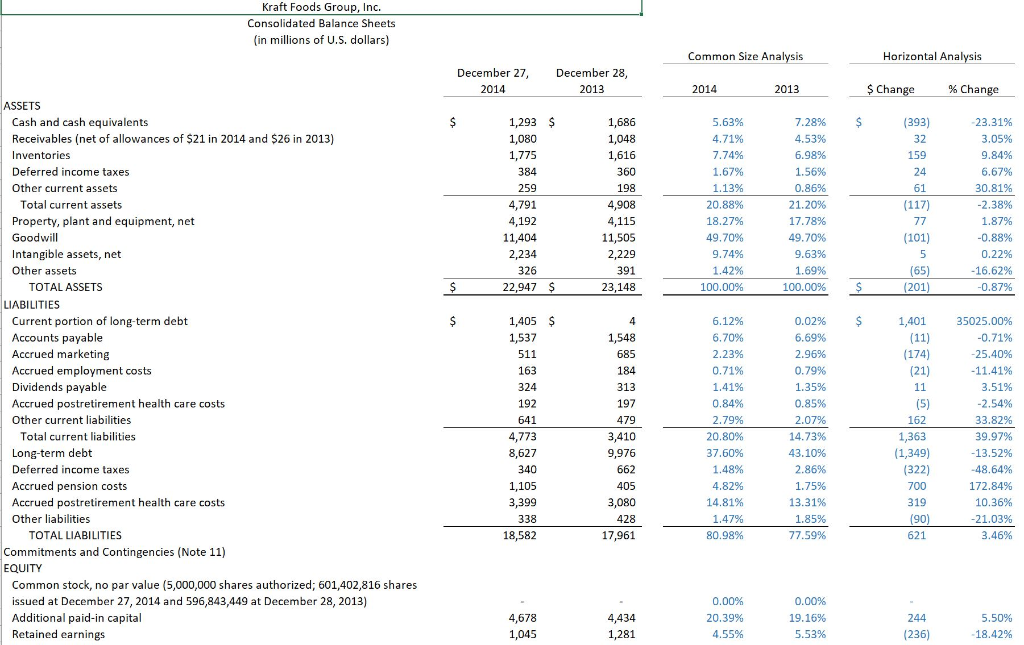
Task: Select the Receivables row label
Action: (172, 138)
